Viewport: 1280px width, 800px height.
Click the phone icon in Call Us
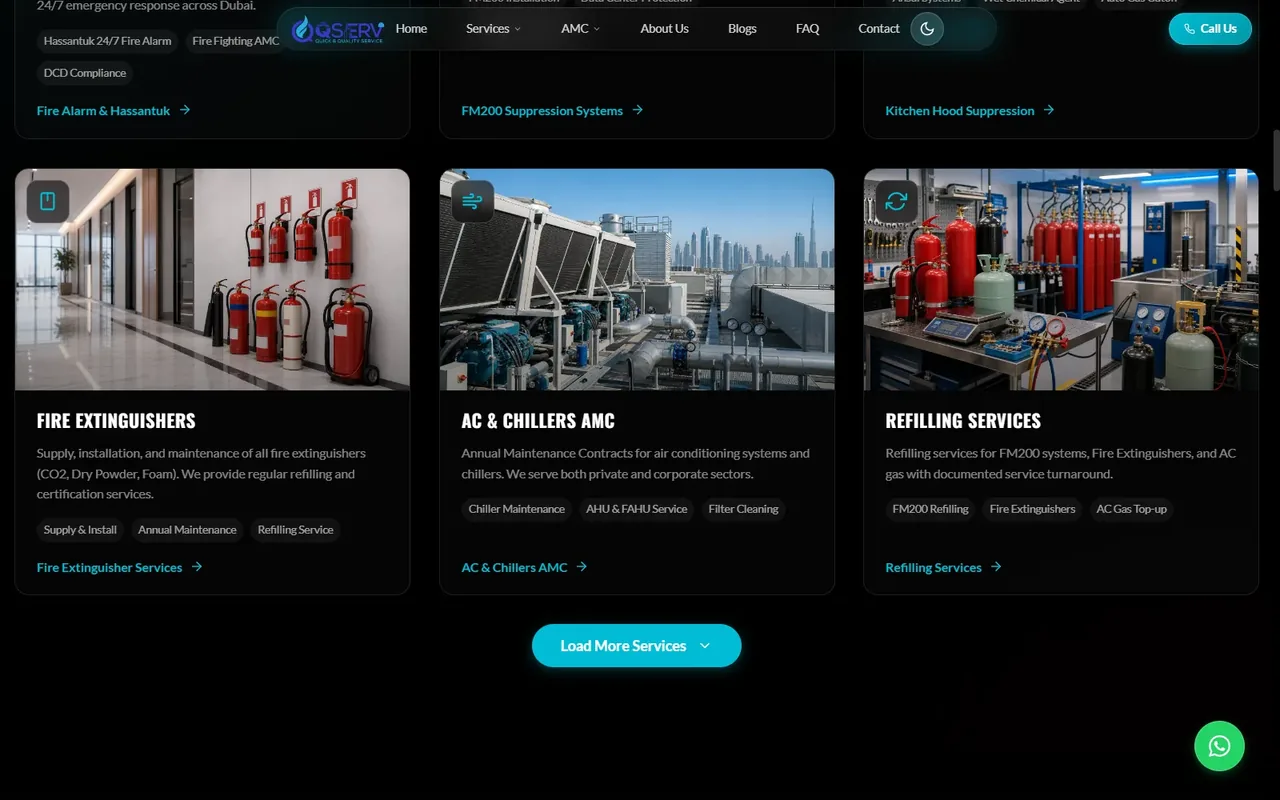1189,29
